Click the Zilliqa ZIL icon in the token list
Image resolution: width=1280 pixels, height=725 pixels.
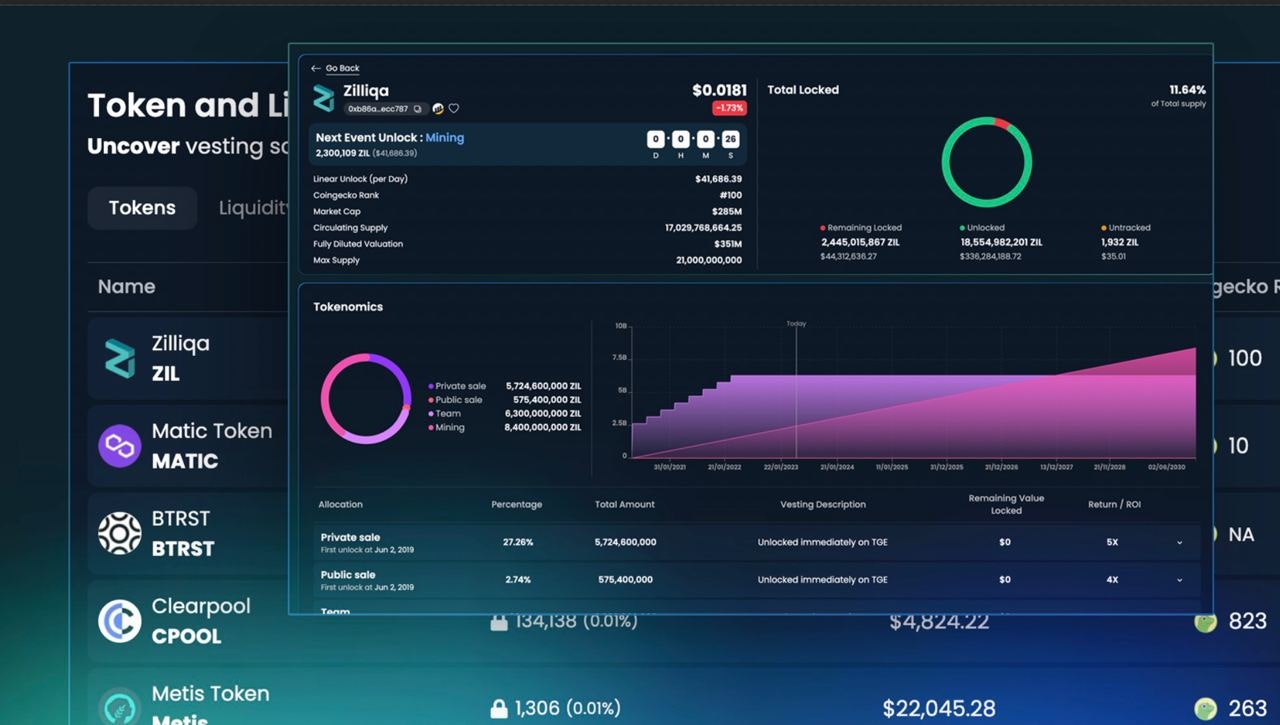pos(120,358)
